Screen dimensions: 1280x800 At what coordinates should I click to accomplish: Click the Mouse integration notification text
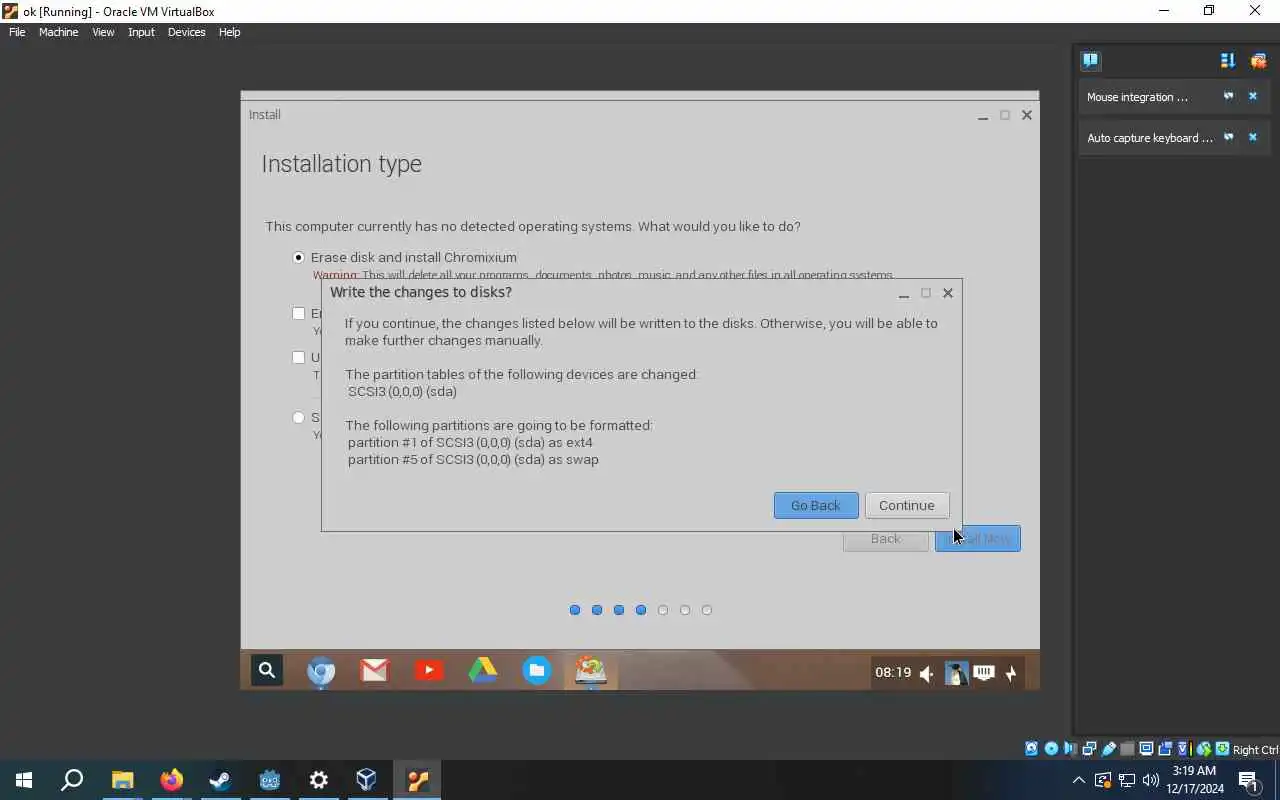[1137, 97]
